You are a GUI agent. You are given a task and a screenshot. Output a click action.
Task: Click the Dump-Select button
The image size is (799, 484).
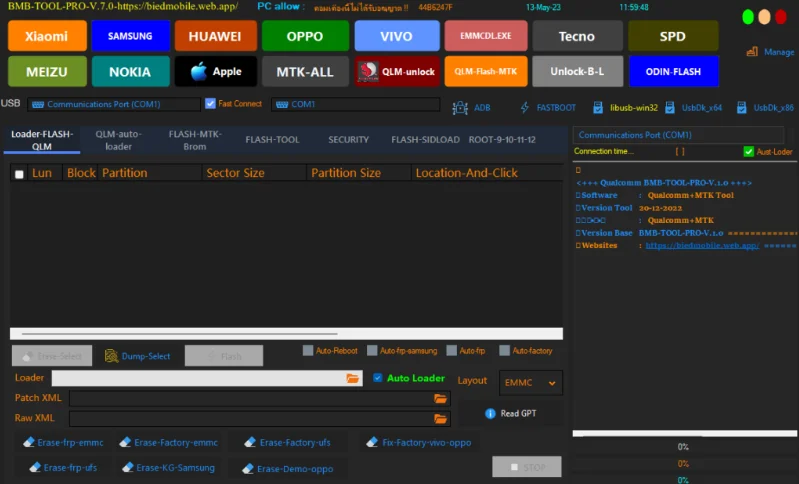(138, 356)
